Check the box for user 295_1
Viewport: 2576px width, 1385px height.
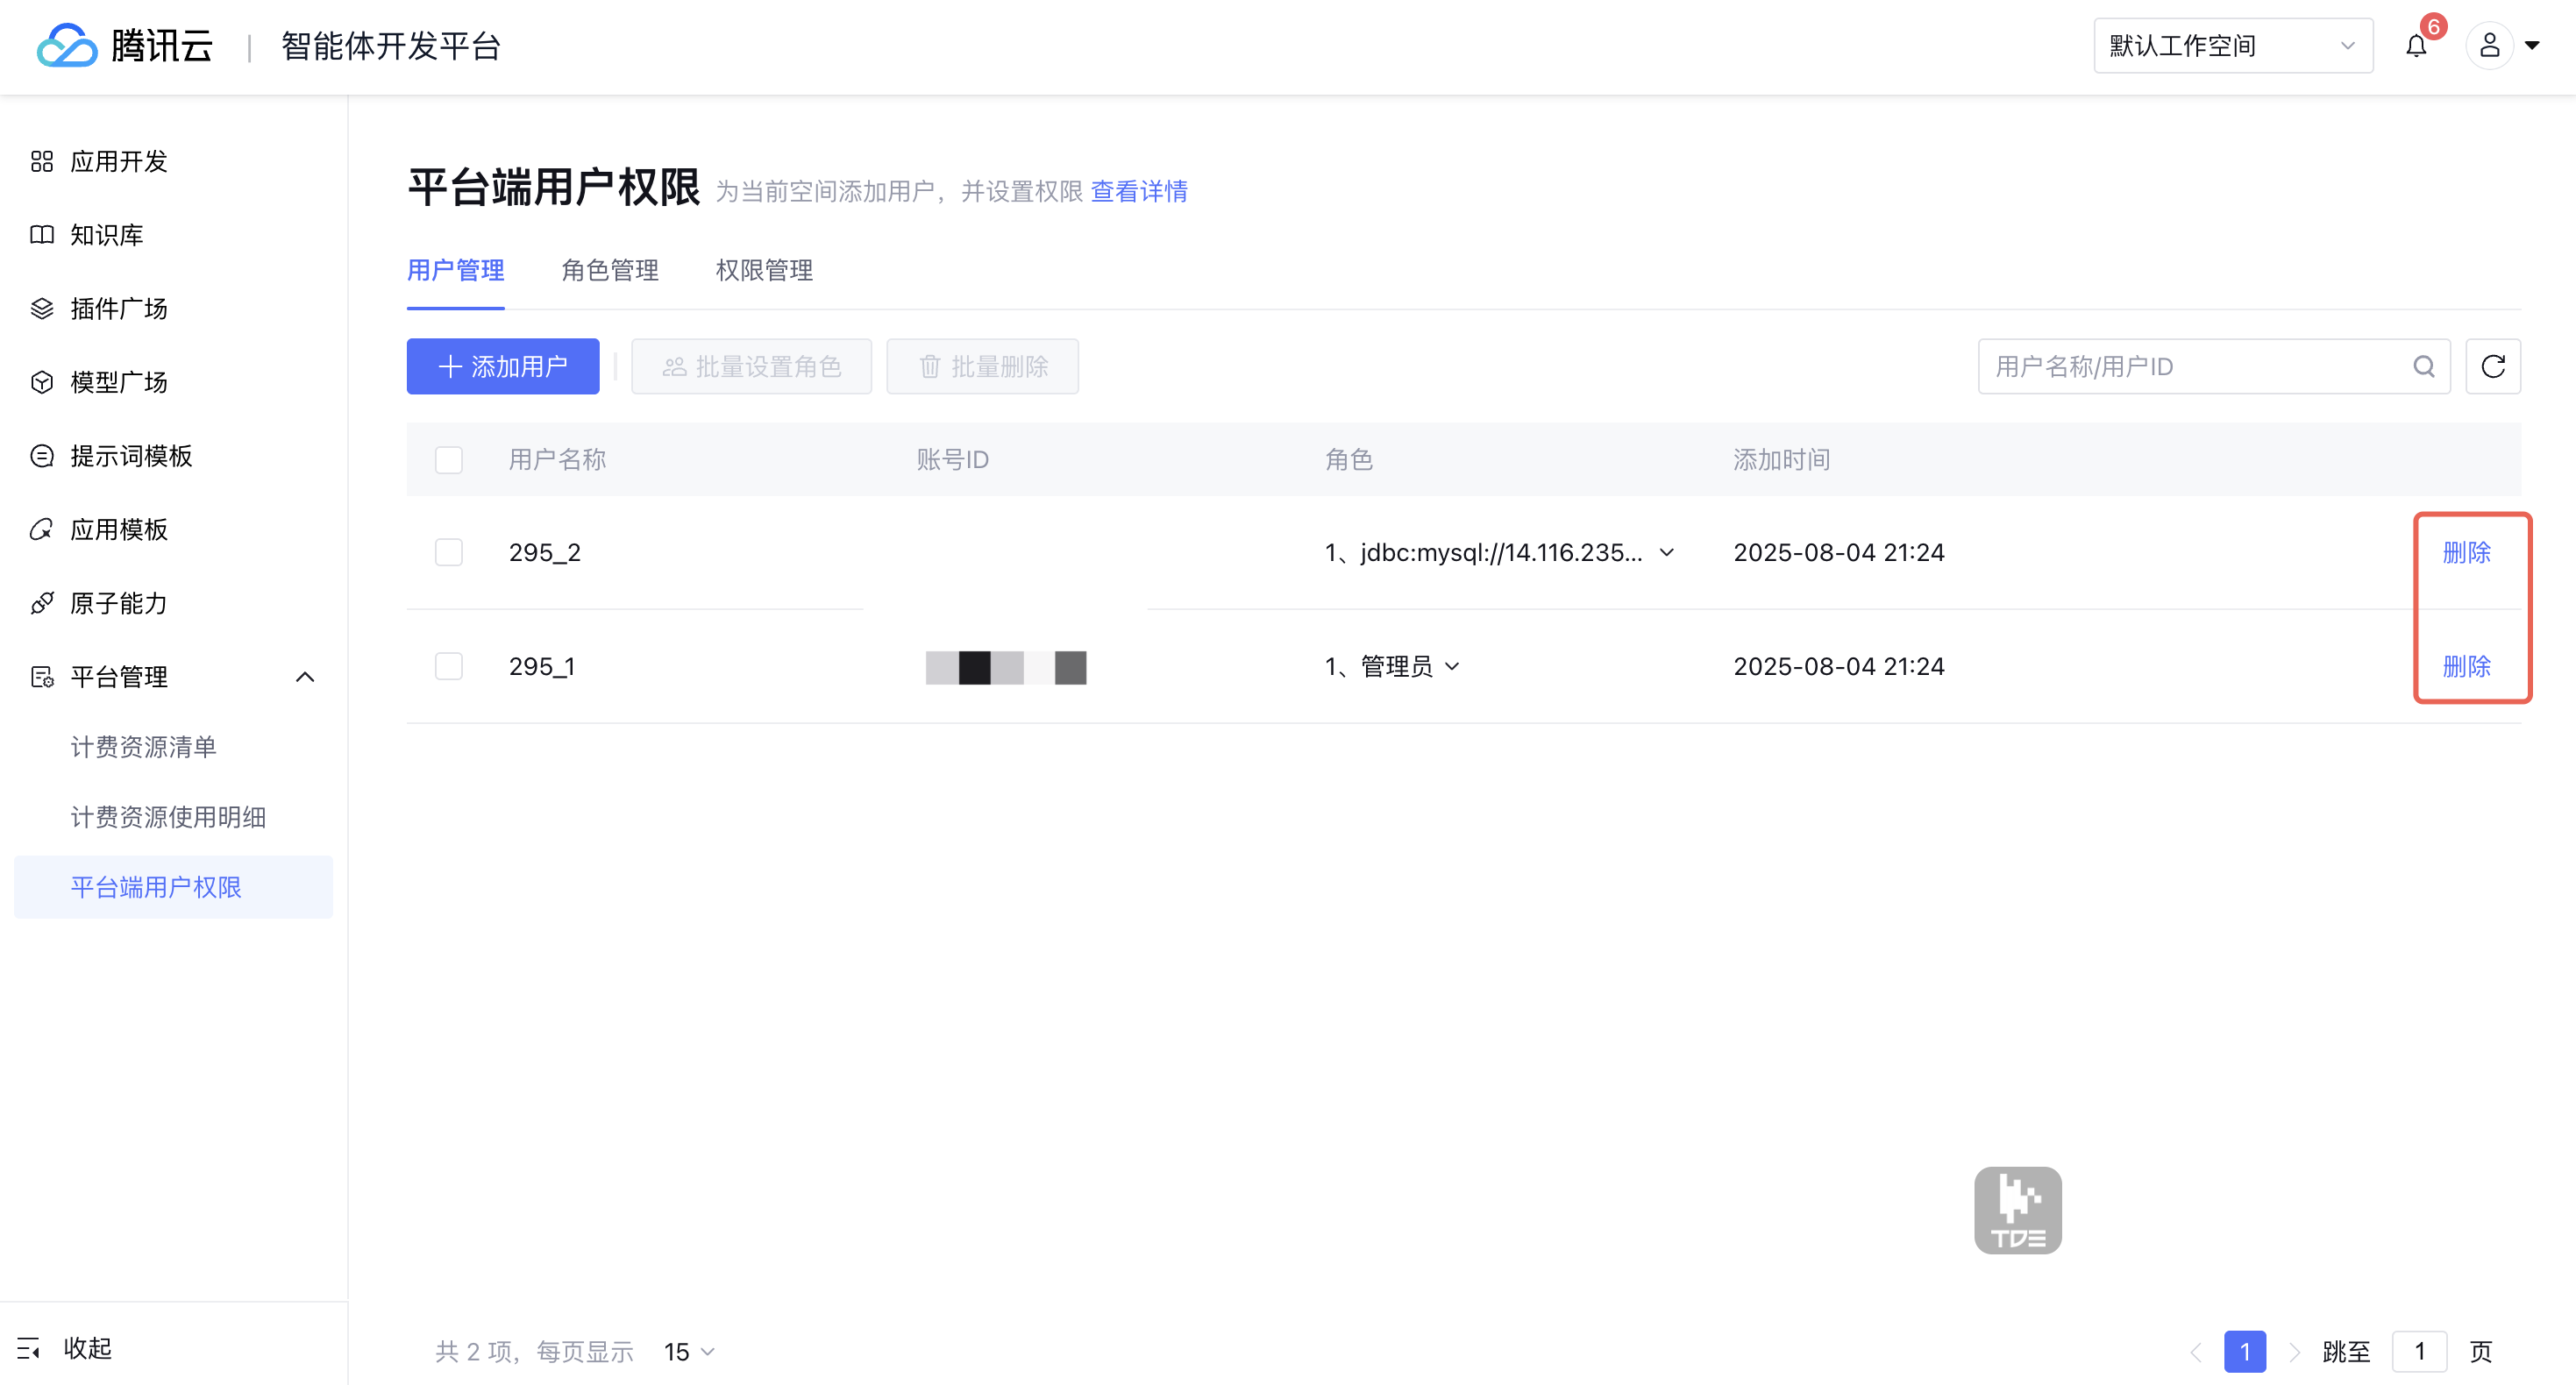(449, 666)
